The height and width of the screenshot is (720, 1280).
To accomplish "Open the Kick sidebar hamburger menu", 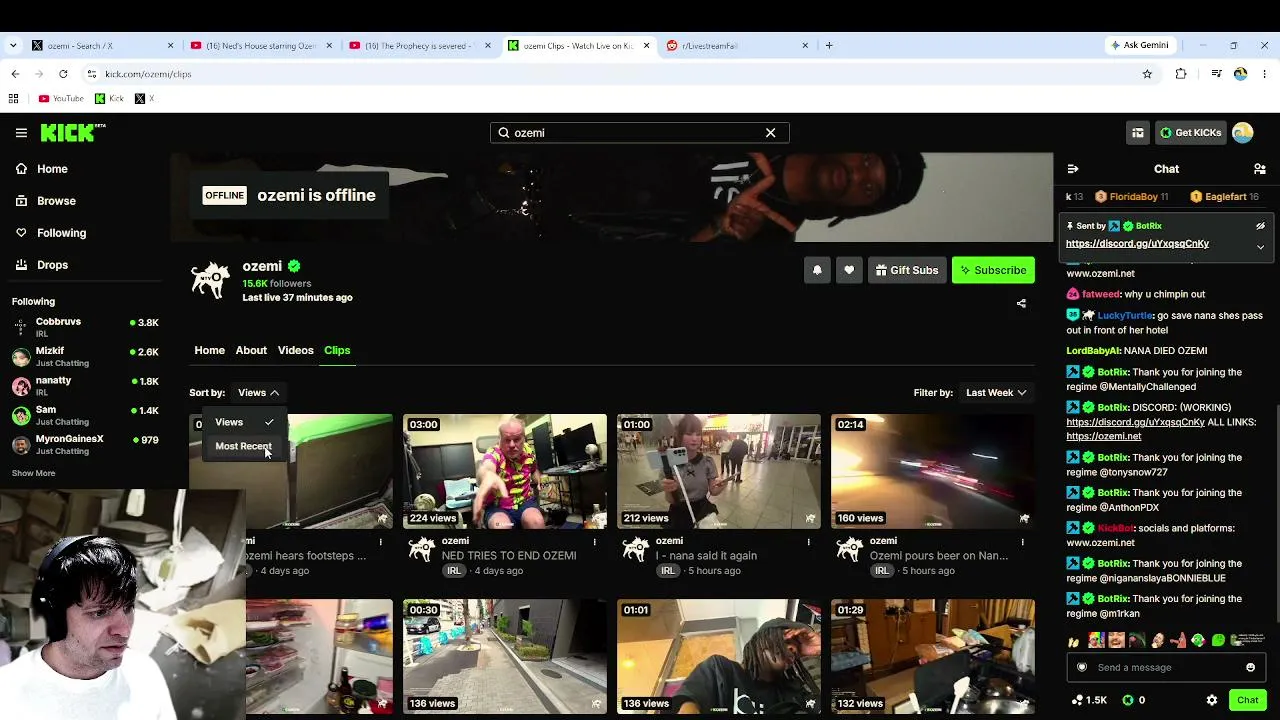I will [x=21, y=132].
